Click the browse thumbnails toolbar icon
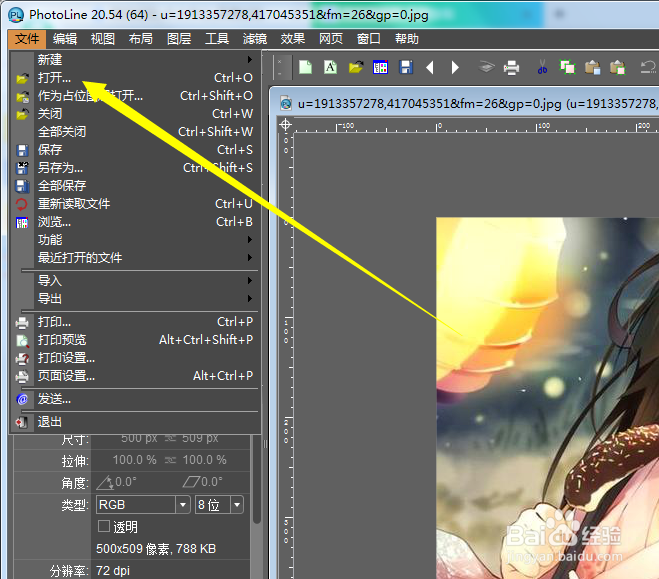The width and height of the screenshot is (659, 579). pos(380,67)
